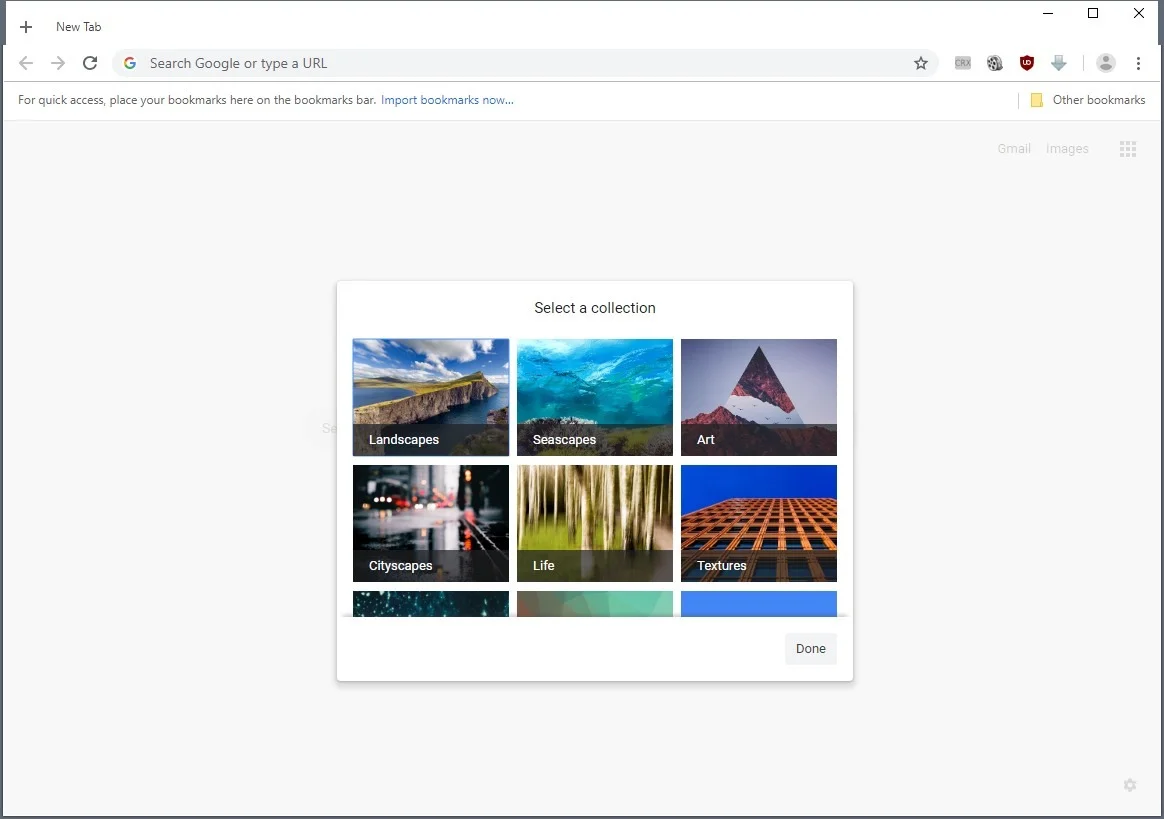1164x819 pixels.
Task: Click the Google G icon in address bar
Action: click(130, 63)
